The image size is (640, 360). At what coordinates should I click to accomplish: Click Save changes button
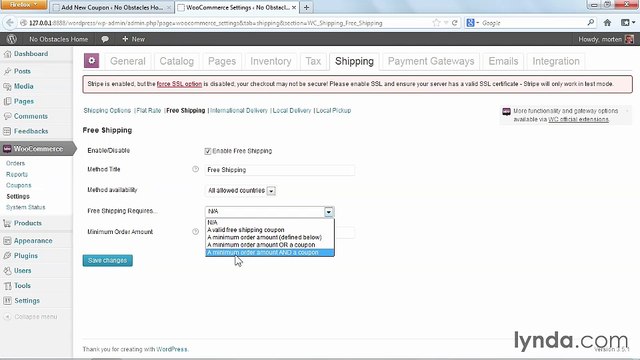tap(107, 260)
